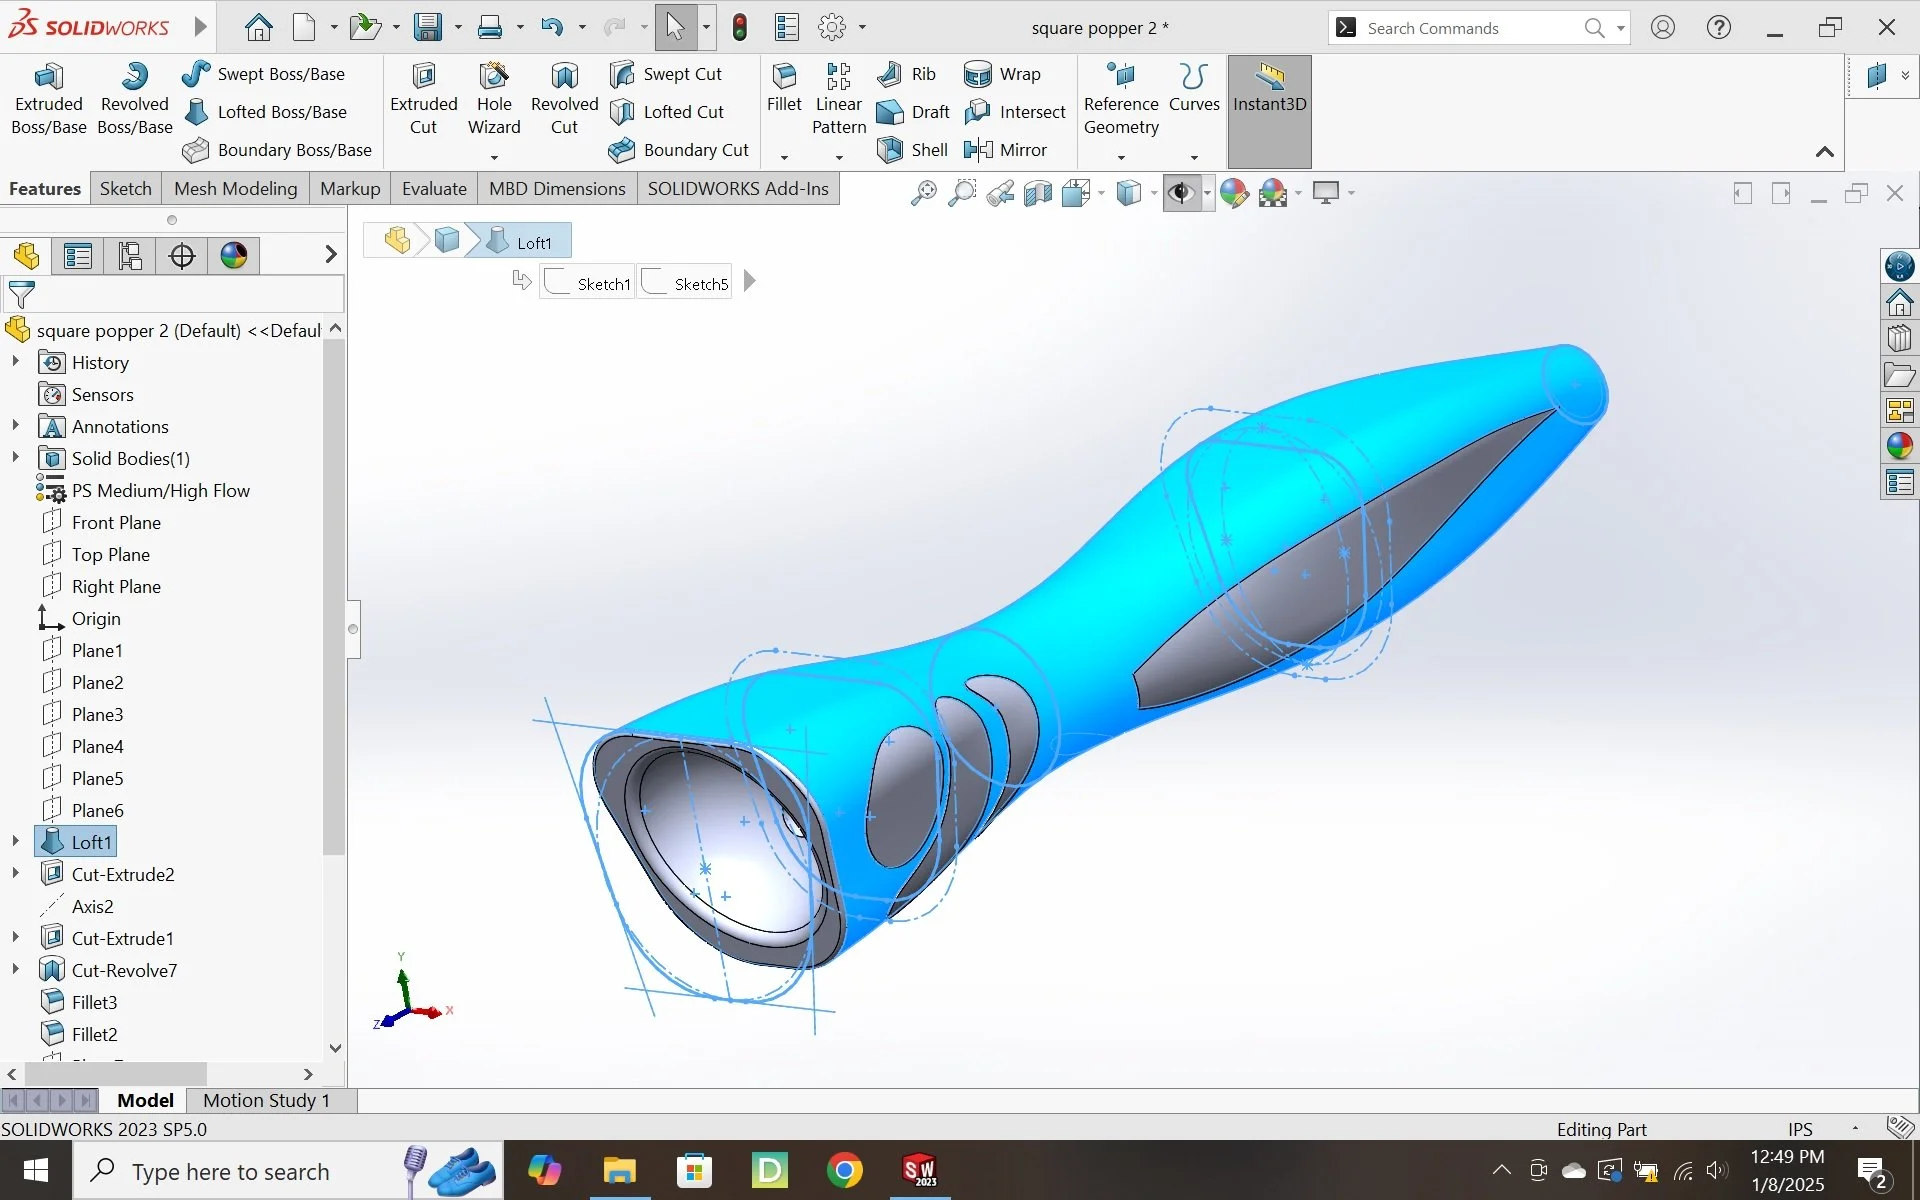Click the Extruded Cut tool icon
The width and height of the screenshot is (1920, 1200).
coord(423,78)
